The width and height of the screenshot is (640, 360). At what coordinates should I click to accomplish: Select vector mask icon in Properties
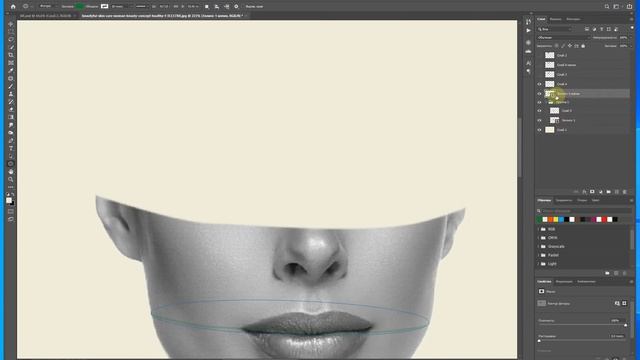click(x=624, y=303)
